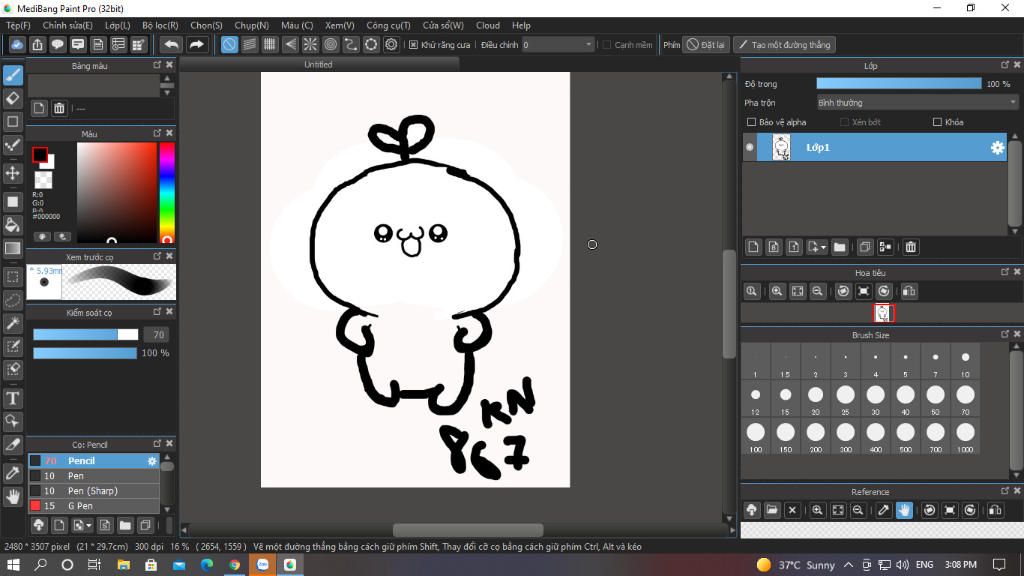
Task: Open Chrome from the taskbar
Action: click(234, 564)
